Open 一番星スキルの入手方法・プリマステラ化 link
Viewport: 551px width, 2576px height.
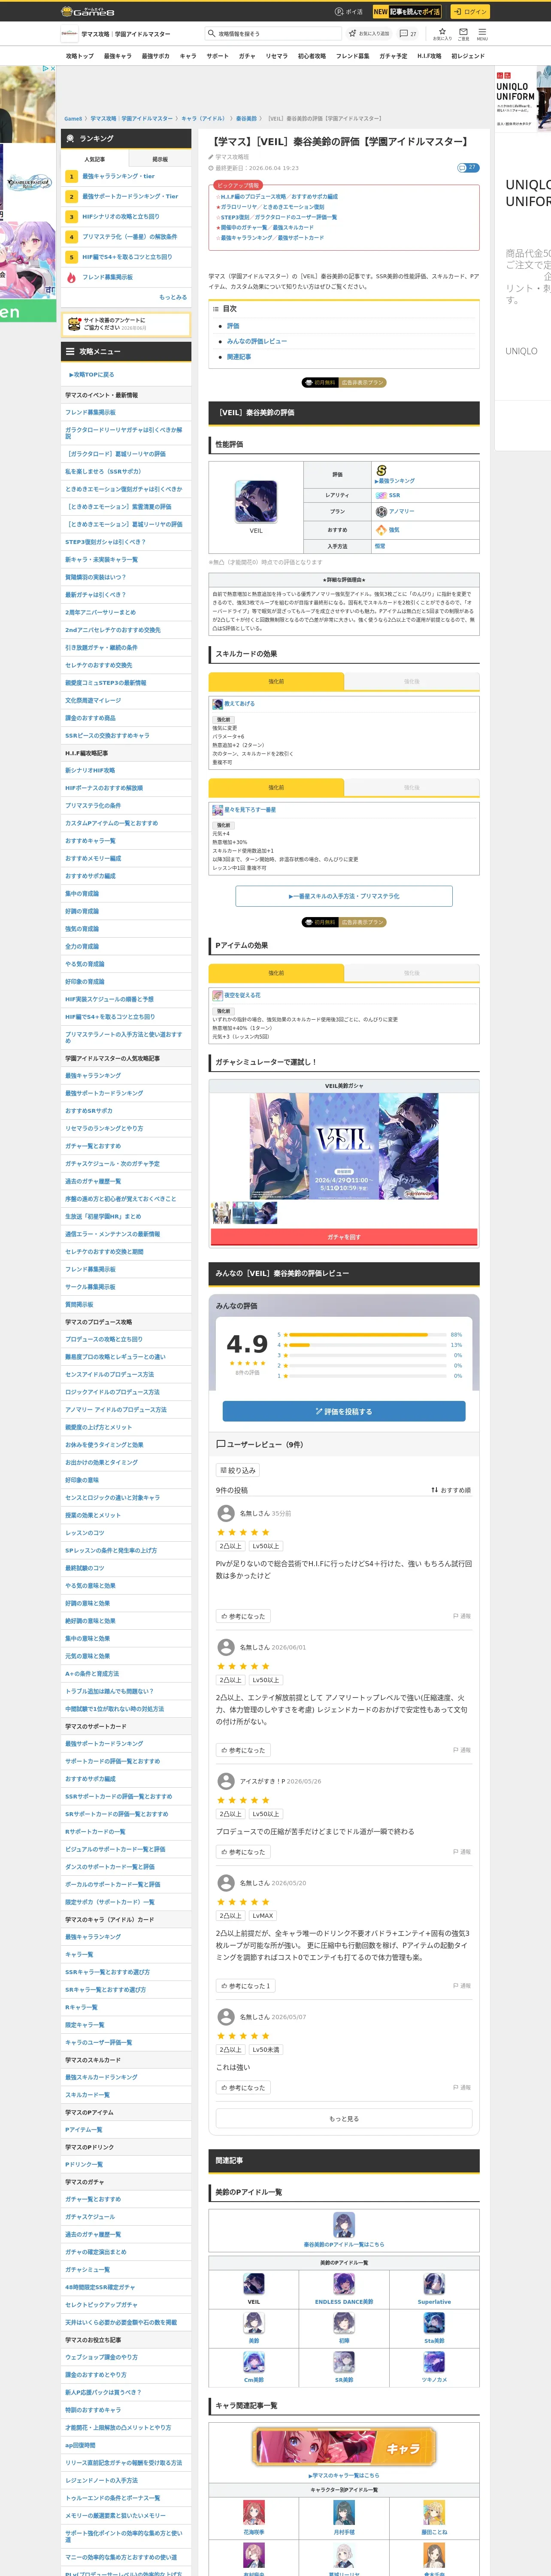tap(344, 896)
